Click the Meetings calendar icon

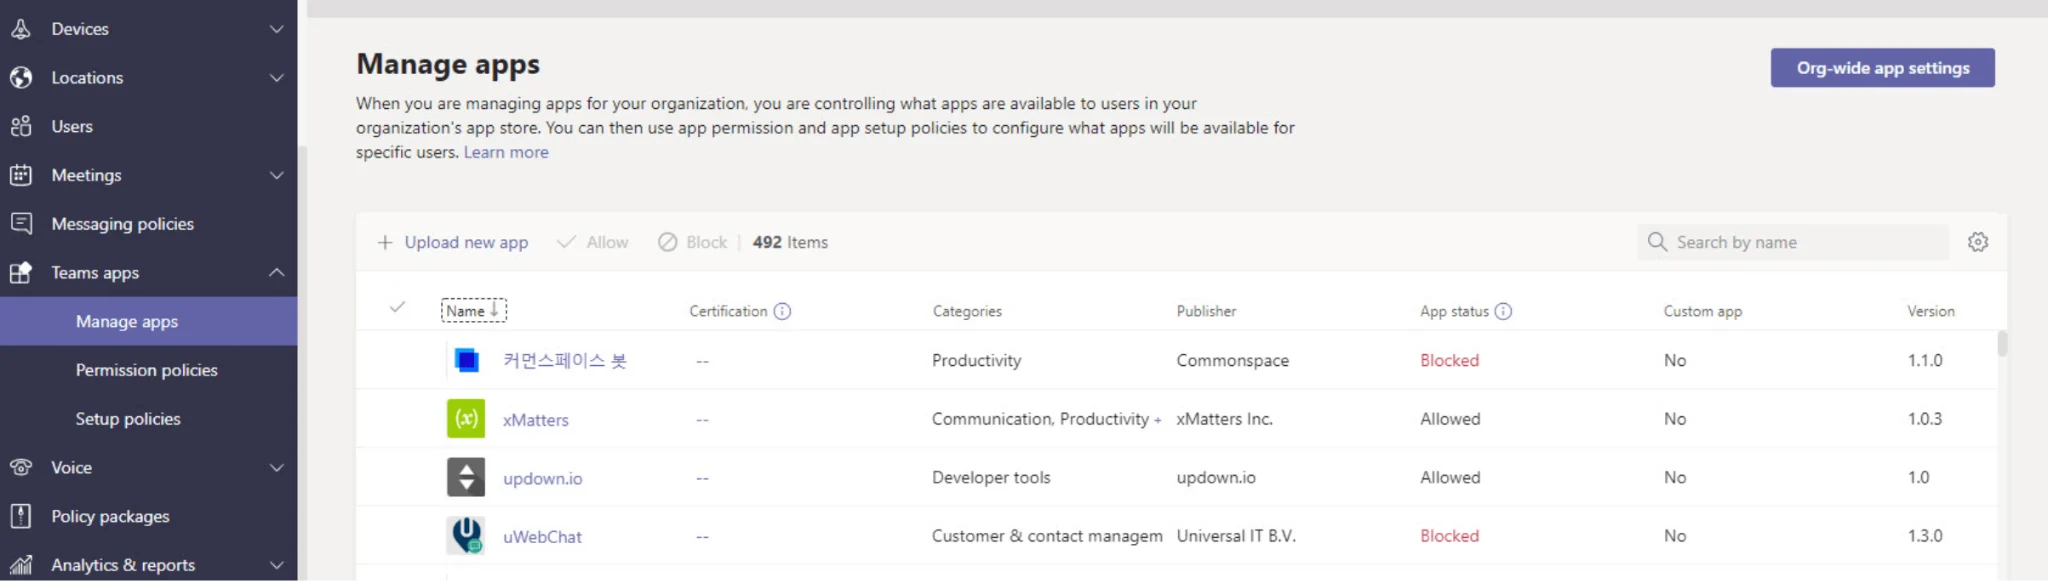tap(21, 175)
